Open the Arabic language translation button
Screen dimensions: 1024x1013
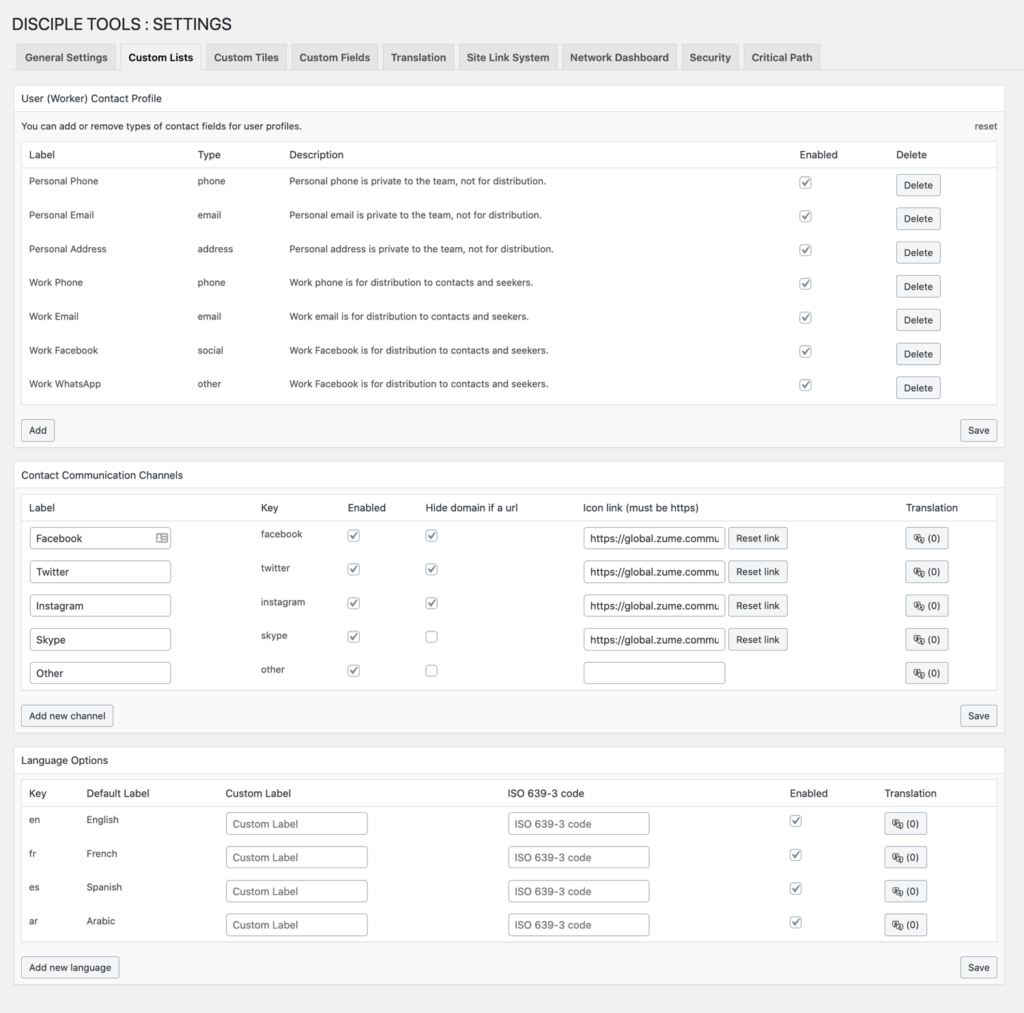click(905, 924)
